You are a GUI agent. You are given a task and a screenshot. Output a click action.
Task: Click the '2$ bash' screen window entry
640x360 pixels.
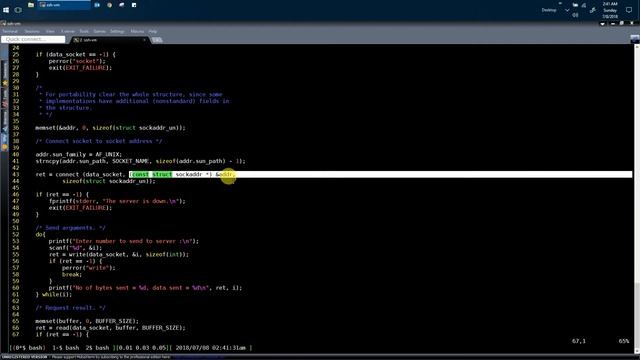pos(97,348)
